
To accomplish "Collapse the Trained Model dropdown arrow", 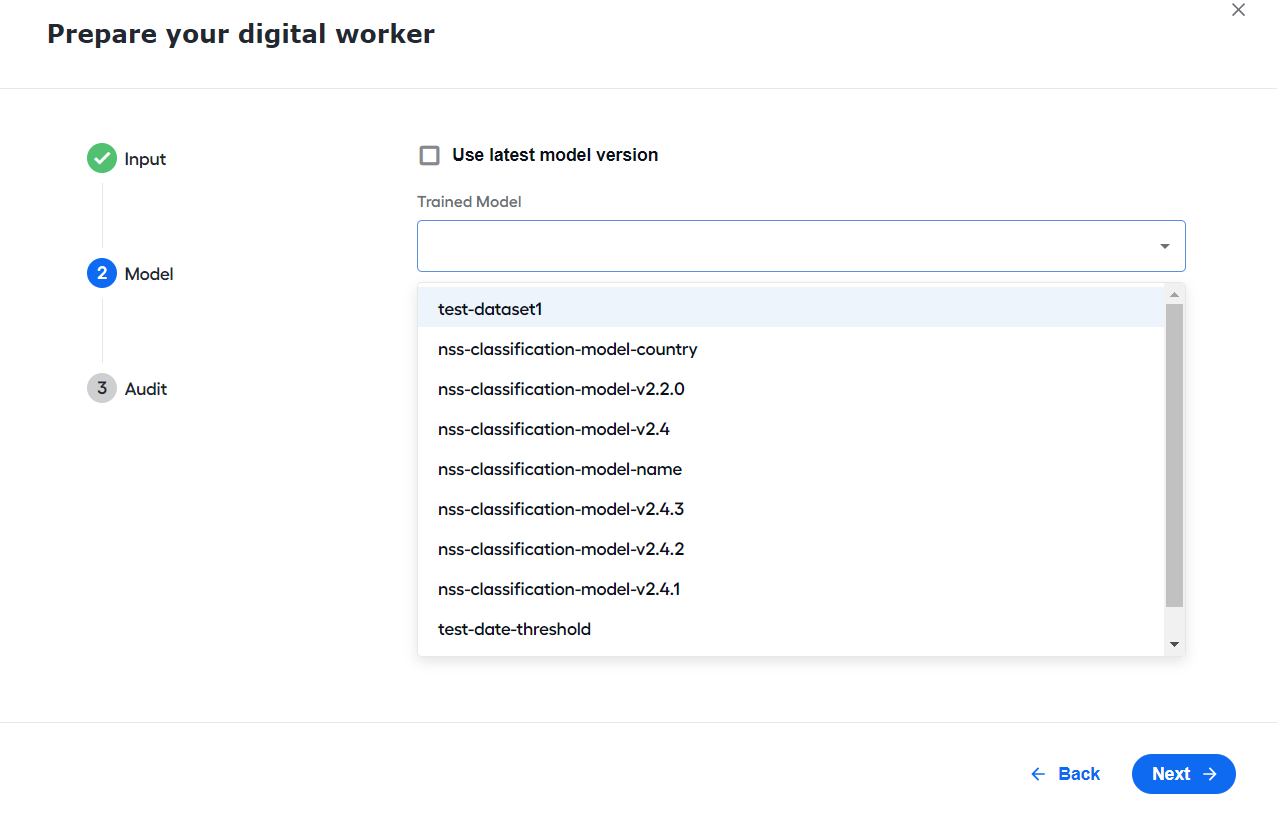I will pyautogui.click(x=1165, y=246).
